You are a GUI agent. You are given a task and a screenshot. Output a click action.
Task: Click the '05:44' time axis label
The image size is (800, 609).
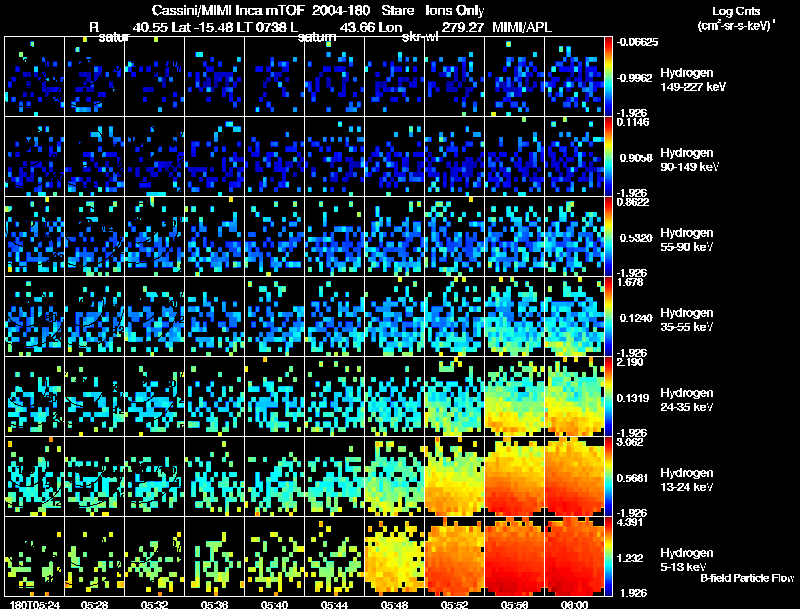click(x=334, y=604)
